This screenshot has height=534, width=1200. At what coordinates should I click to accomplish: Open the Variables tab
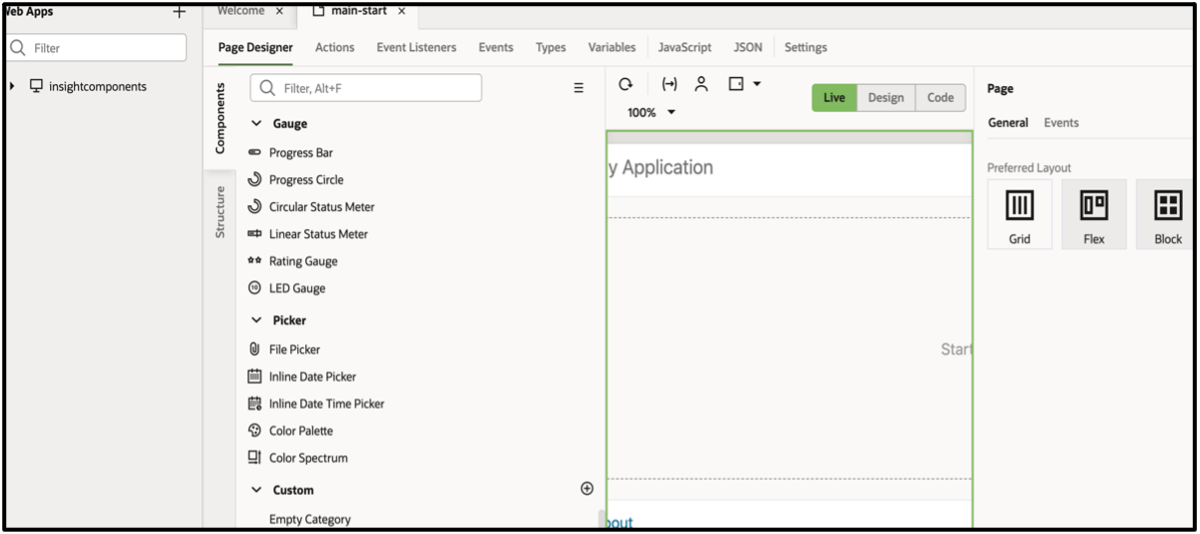click(x=612, y=47)
